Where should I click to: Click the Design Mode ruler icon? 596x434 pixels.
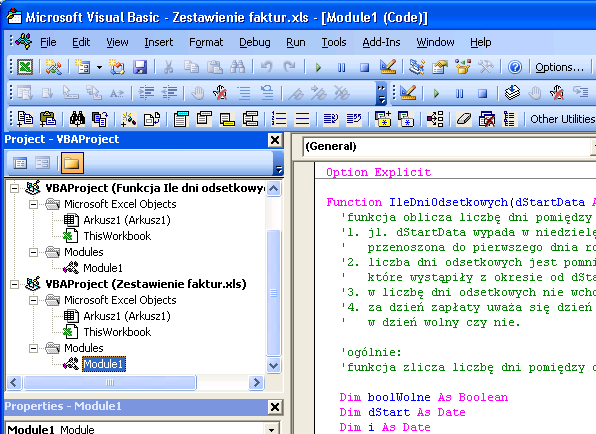(x=388, y=67)
